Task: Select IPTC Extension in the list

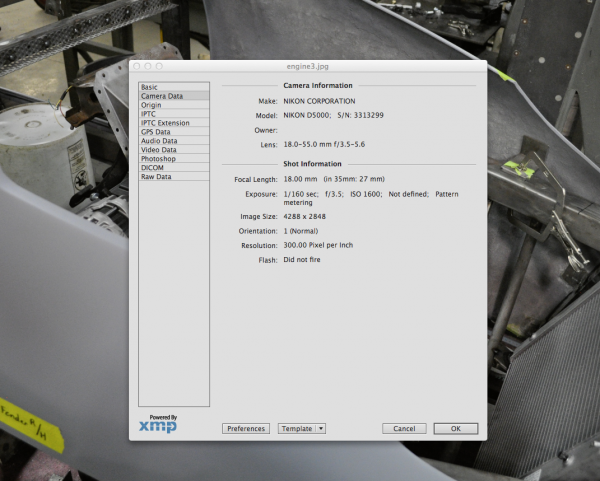Action: point(165,123)
